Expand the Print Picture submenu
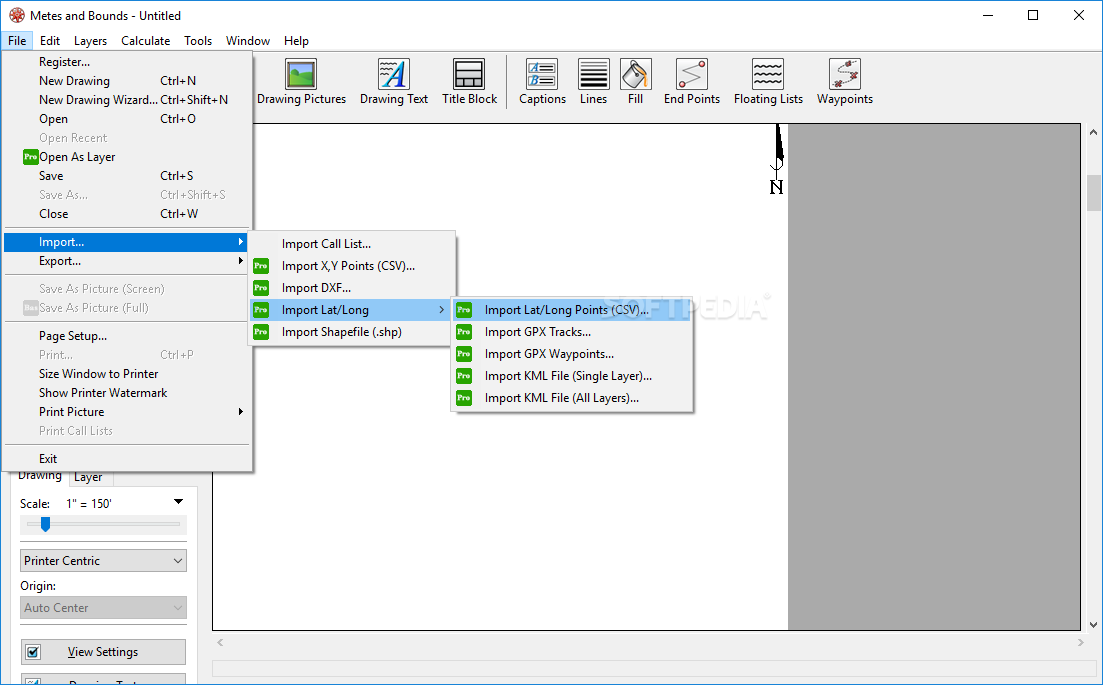1103x685 pixels. click(127, 411)
